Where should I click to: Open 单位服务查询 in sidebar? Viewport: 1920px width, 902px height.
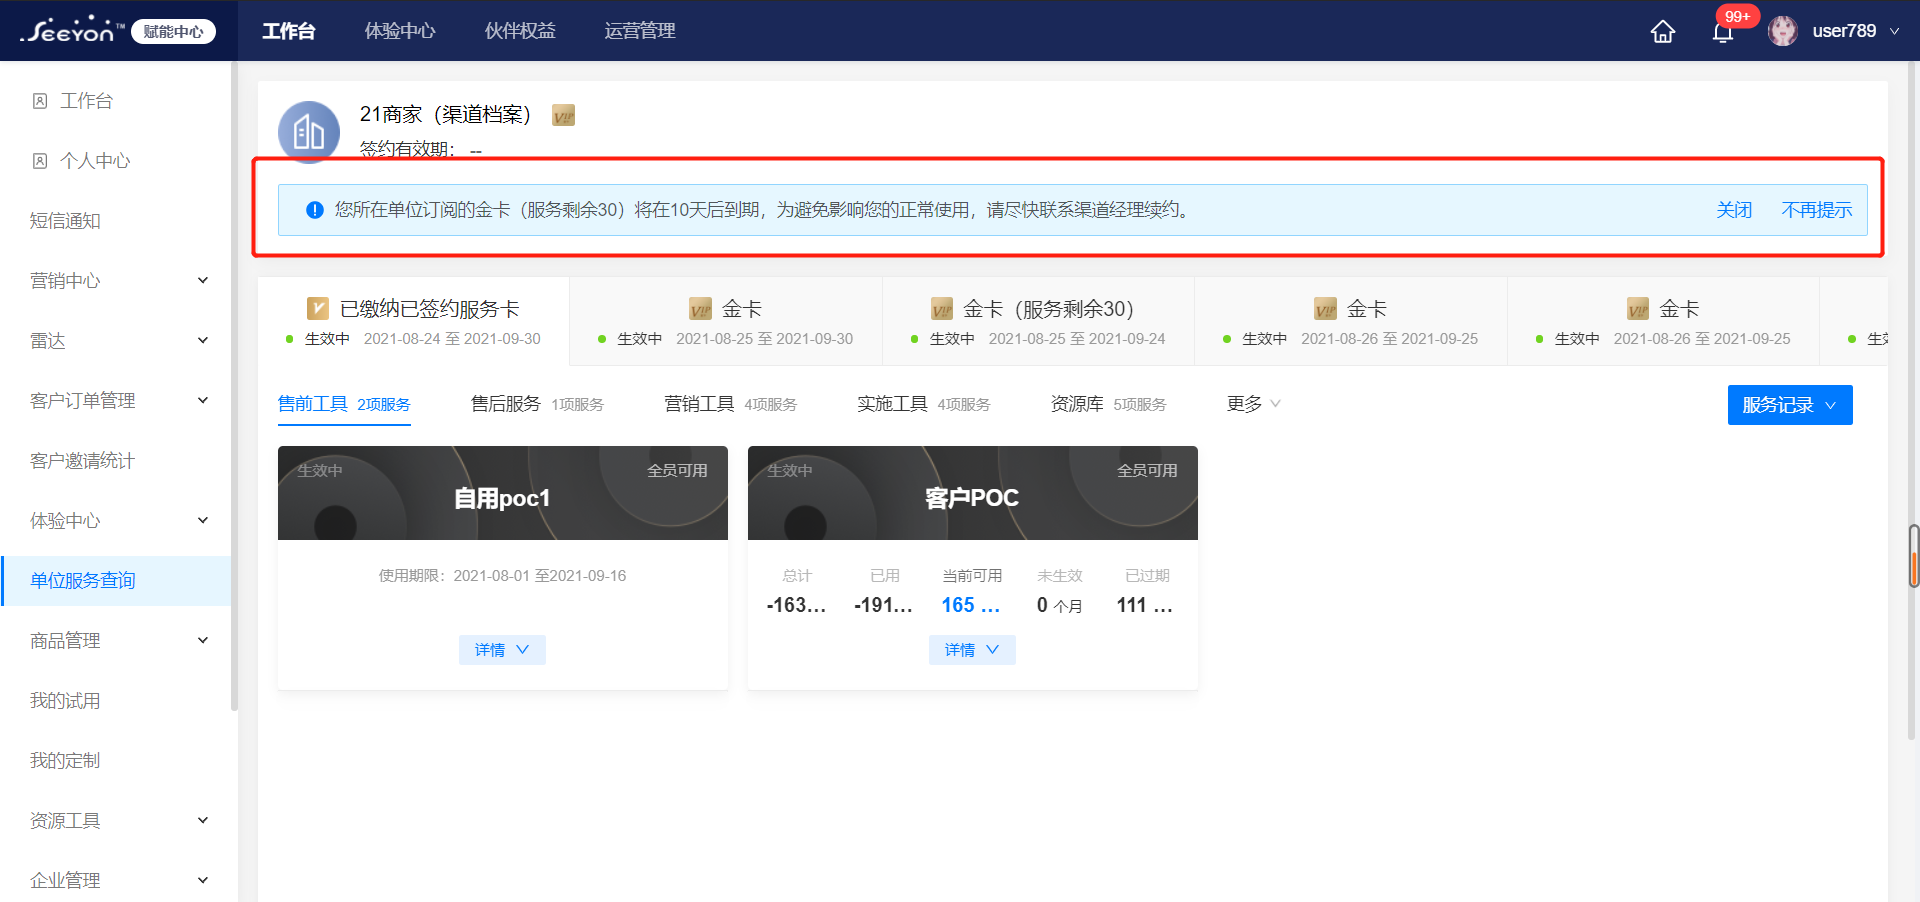click(x=116, y=581)
